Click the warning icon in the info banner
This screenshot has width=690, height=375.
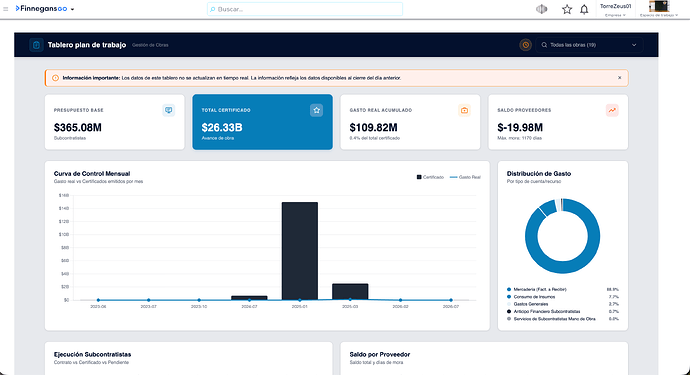(x=55, y=78)
